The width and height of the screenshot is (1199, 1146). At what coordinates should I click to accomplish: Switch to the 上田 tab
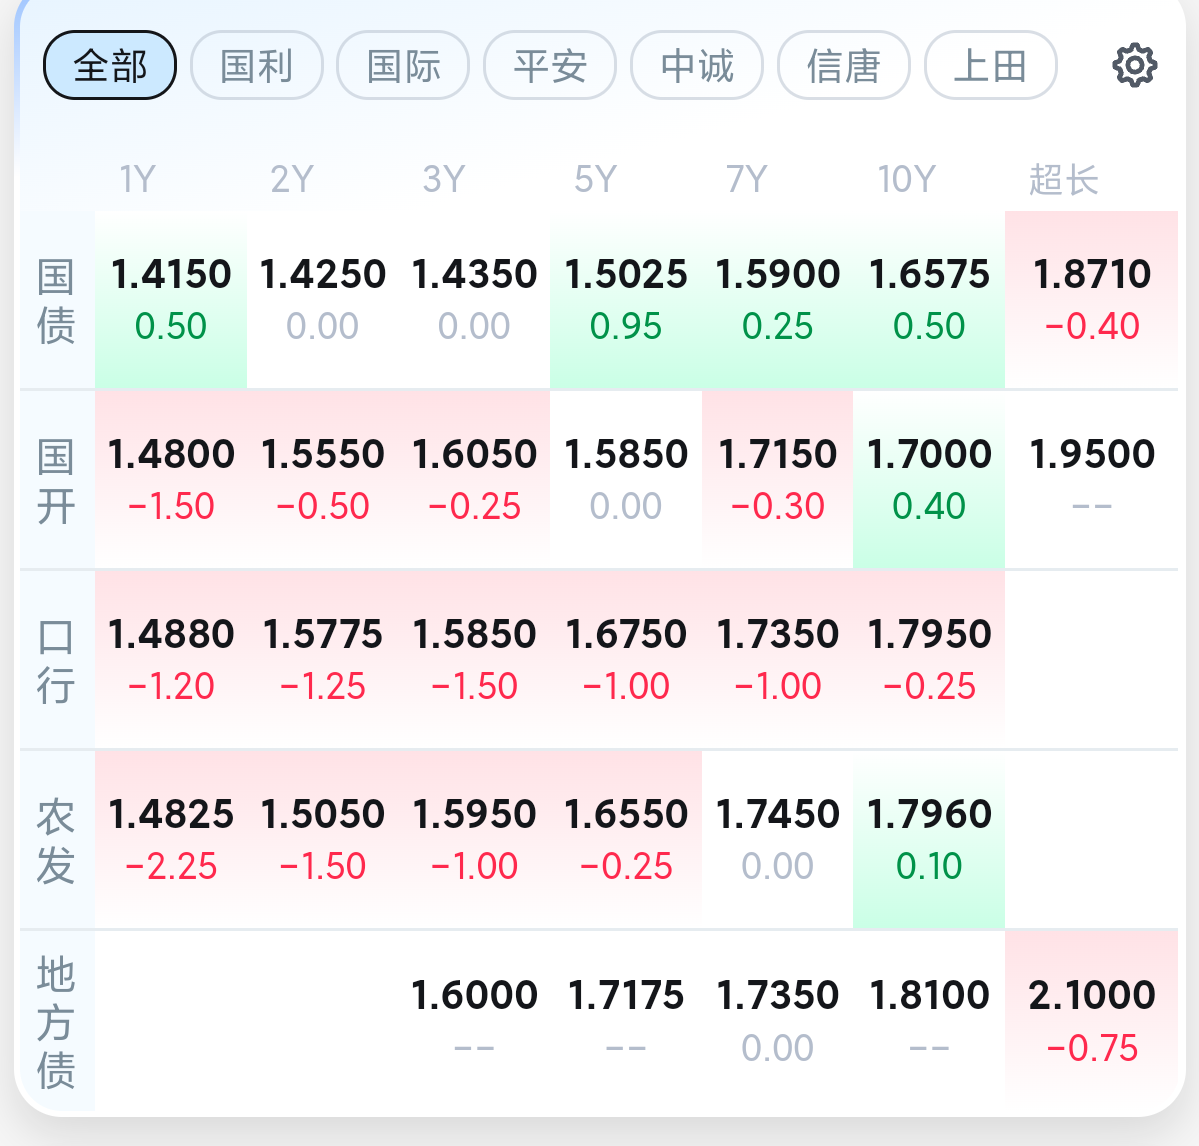(x=991, y=65)
